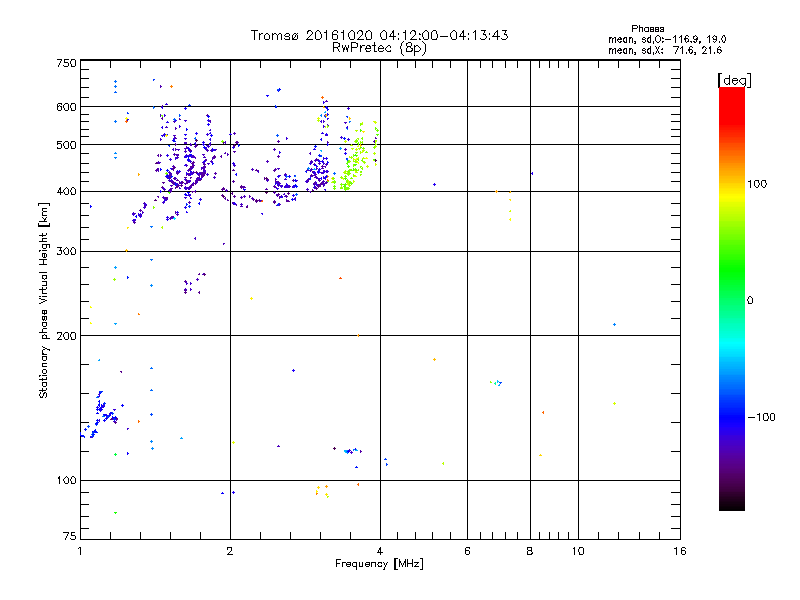Click the x-axis tick label '16'
This screenshot has height=600, width=800.
pos(680,551)
